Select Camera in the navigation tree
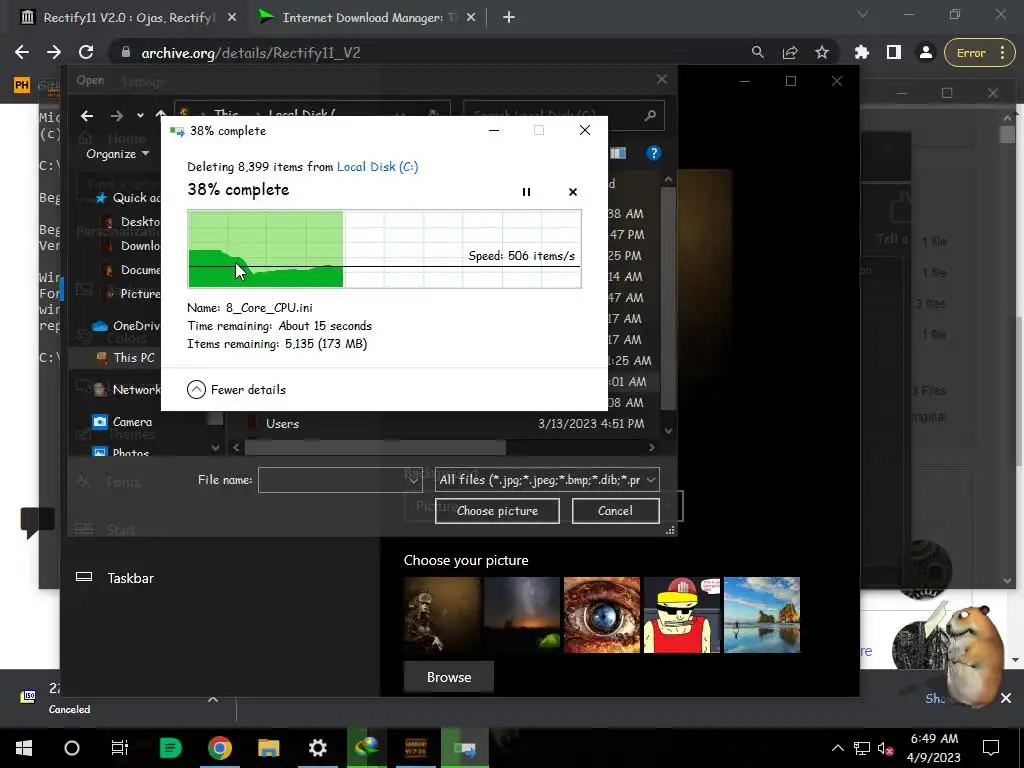This screenshot has width=1024, height=768. tap(123, 422)
